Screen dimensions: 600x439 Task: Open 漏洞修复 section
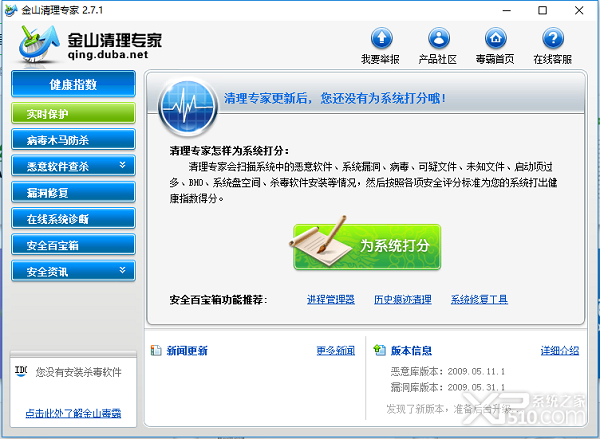coord(73,192)
